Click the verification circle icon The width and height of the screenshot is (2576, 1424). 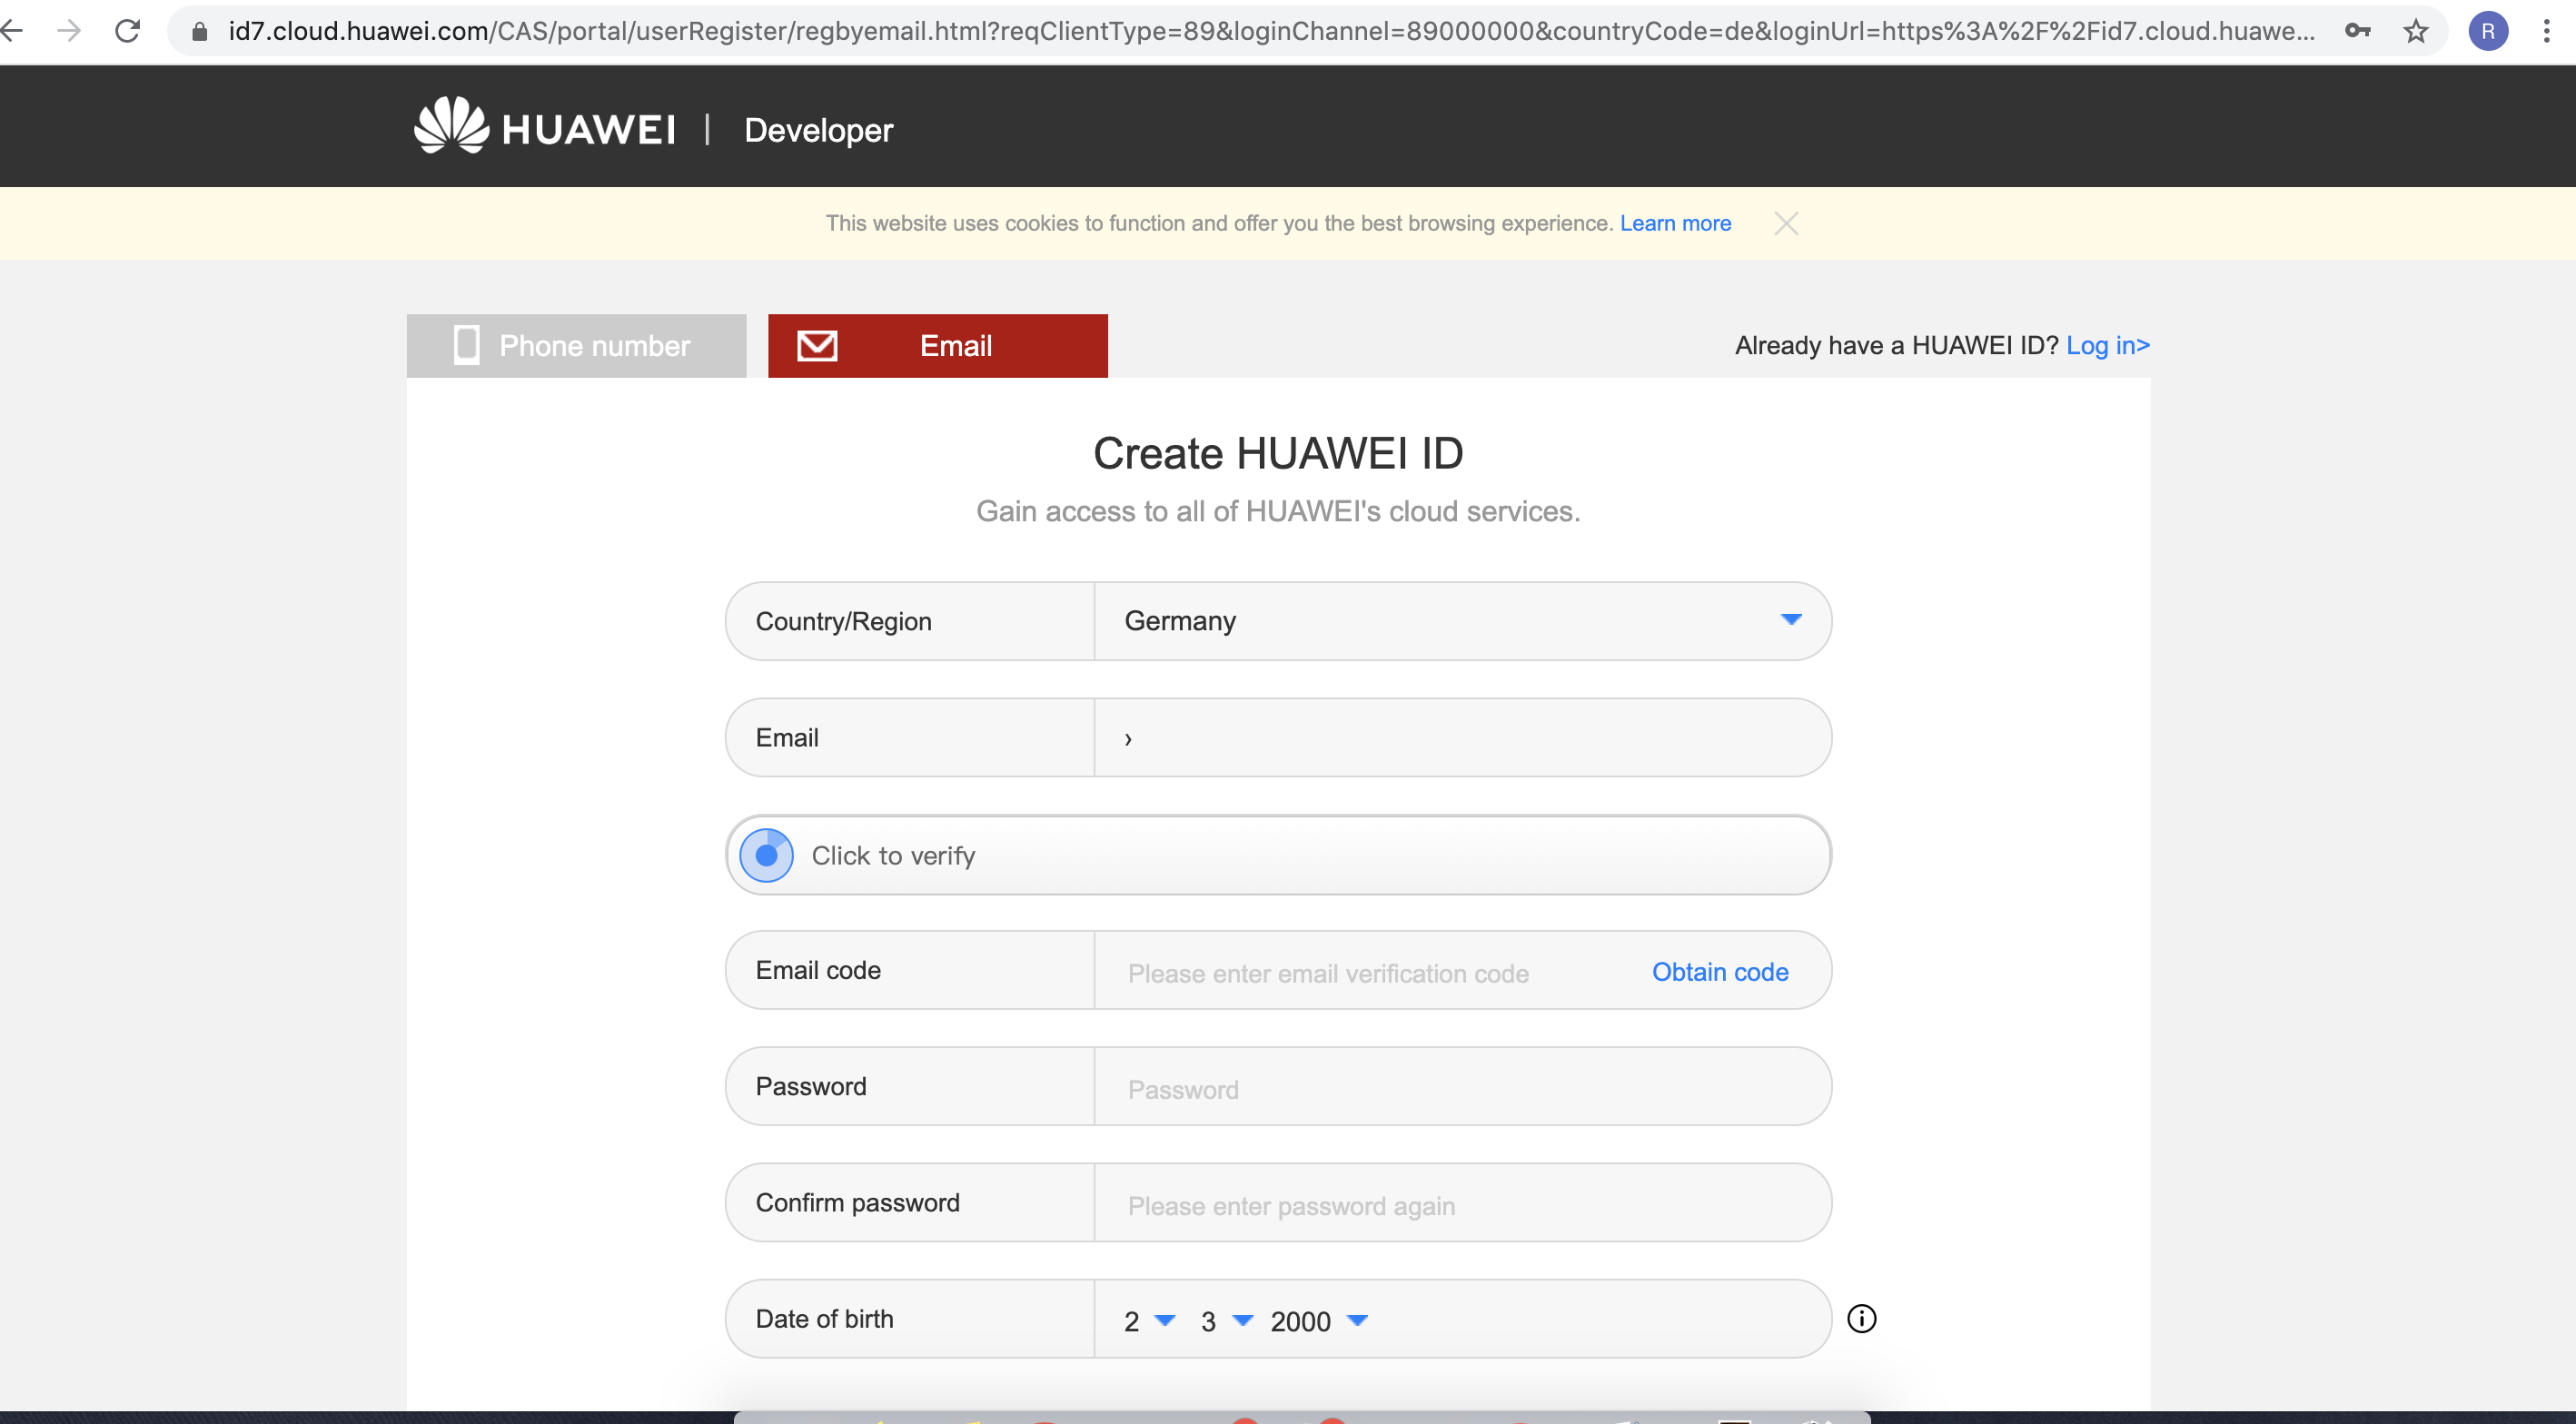coord(766,855)
